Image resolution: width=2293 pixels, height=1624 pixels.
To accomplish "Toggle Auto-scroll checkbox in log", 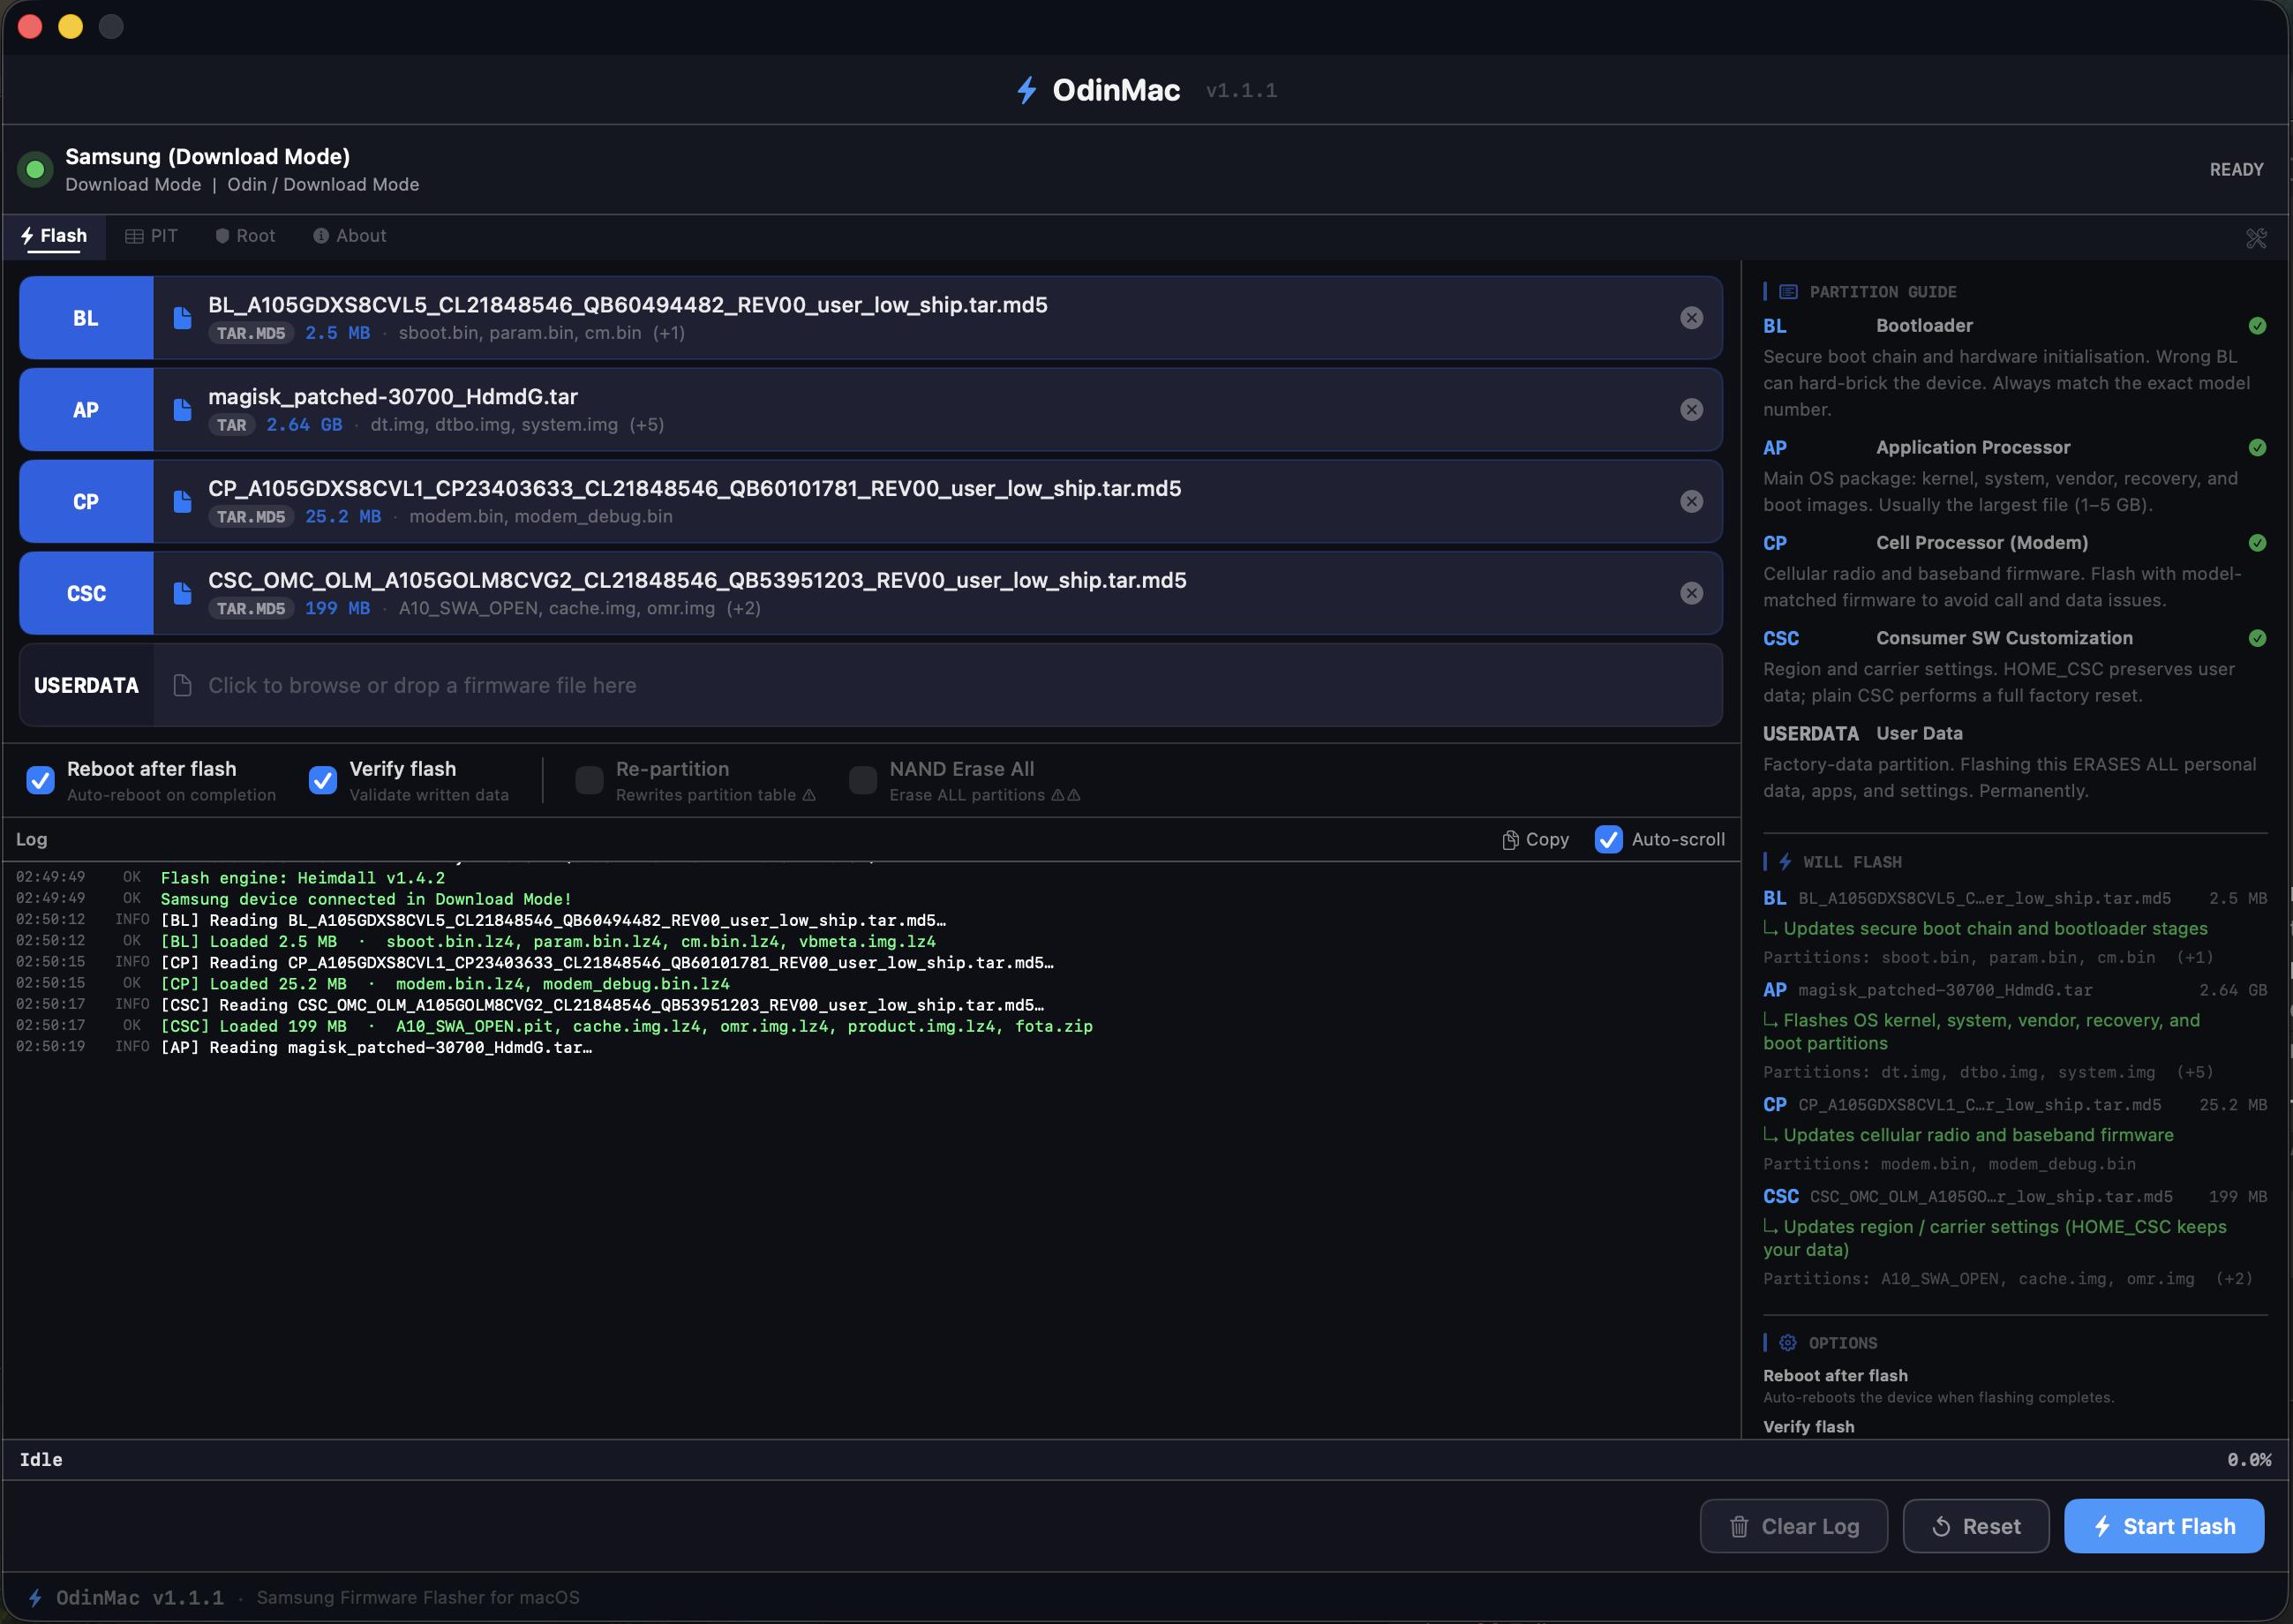I will [x=1609, y=839].
